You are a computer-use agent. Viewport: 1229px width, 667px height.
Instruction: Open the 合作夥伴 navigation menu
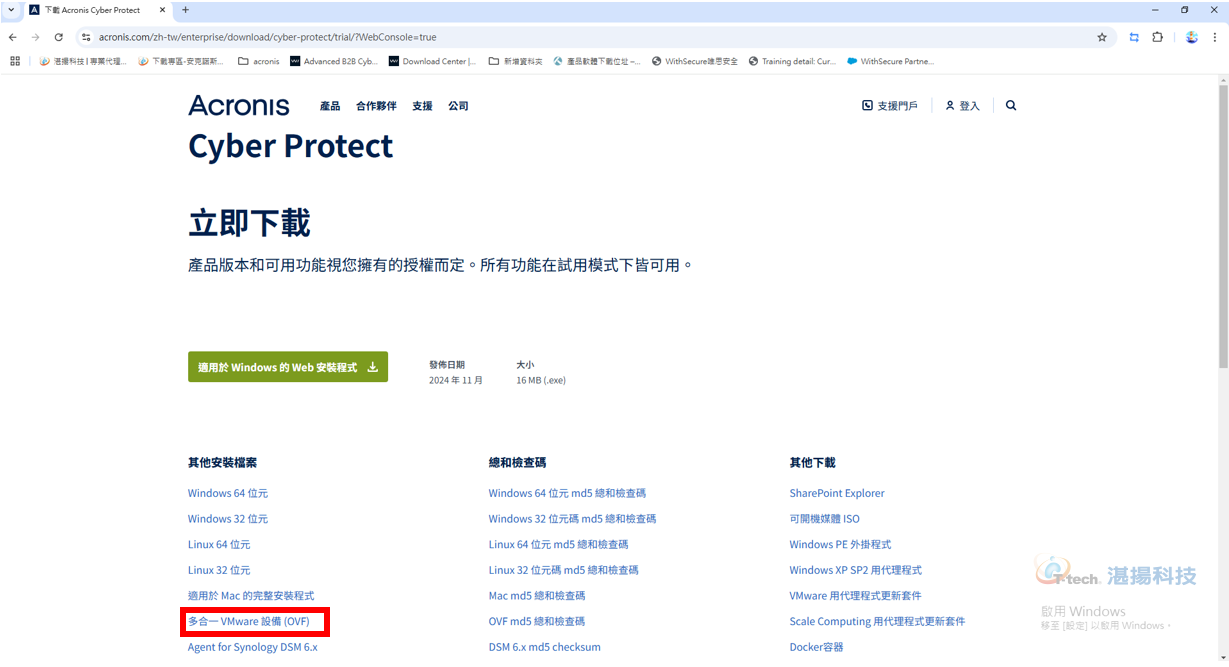(376, 106)
